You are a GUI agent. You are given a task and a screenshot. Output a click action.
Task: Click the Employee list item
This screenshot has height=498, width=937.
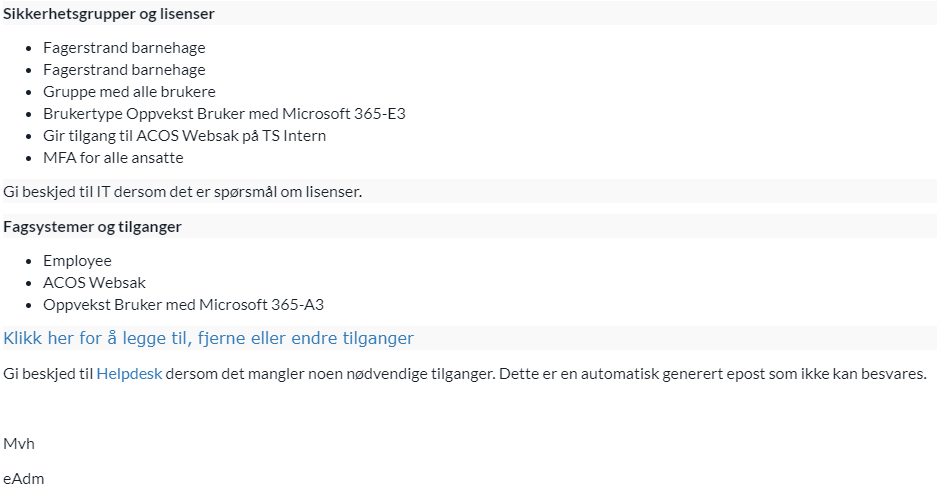(77, 261)
